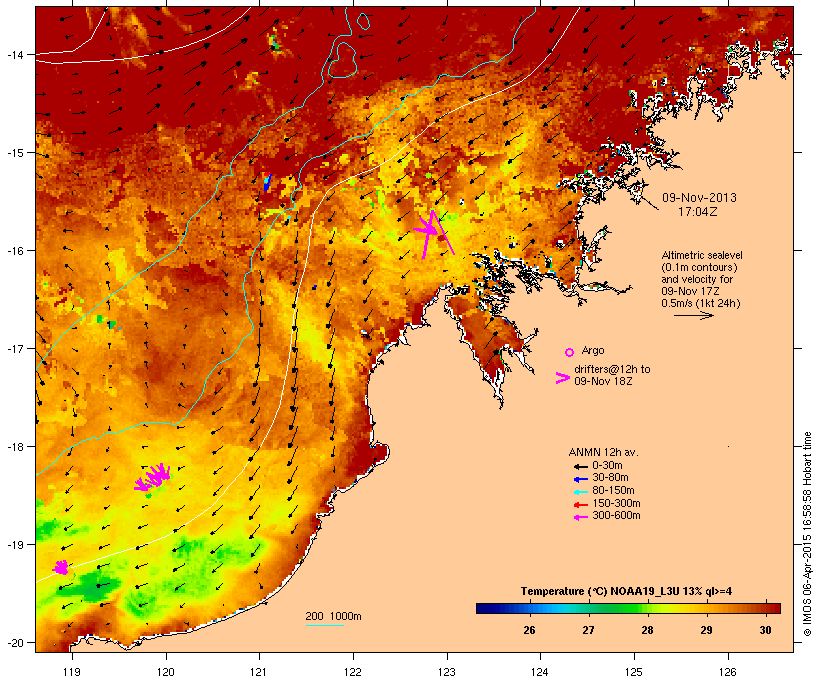Click the 'Argo' legend label
Viewport: 820px width, 680px height.
[x=593, y=350]
